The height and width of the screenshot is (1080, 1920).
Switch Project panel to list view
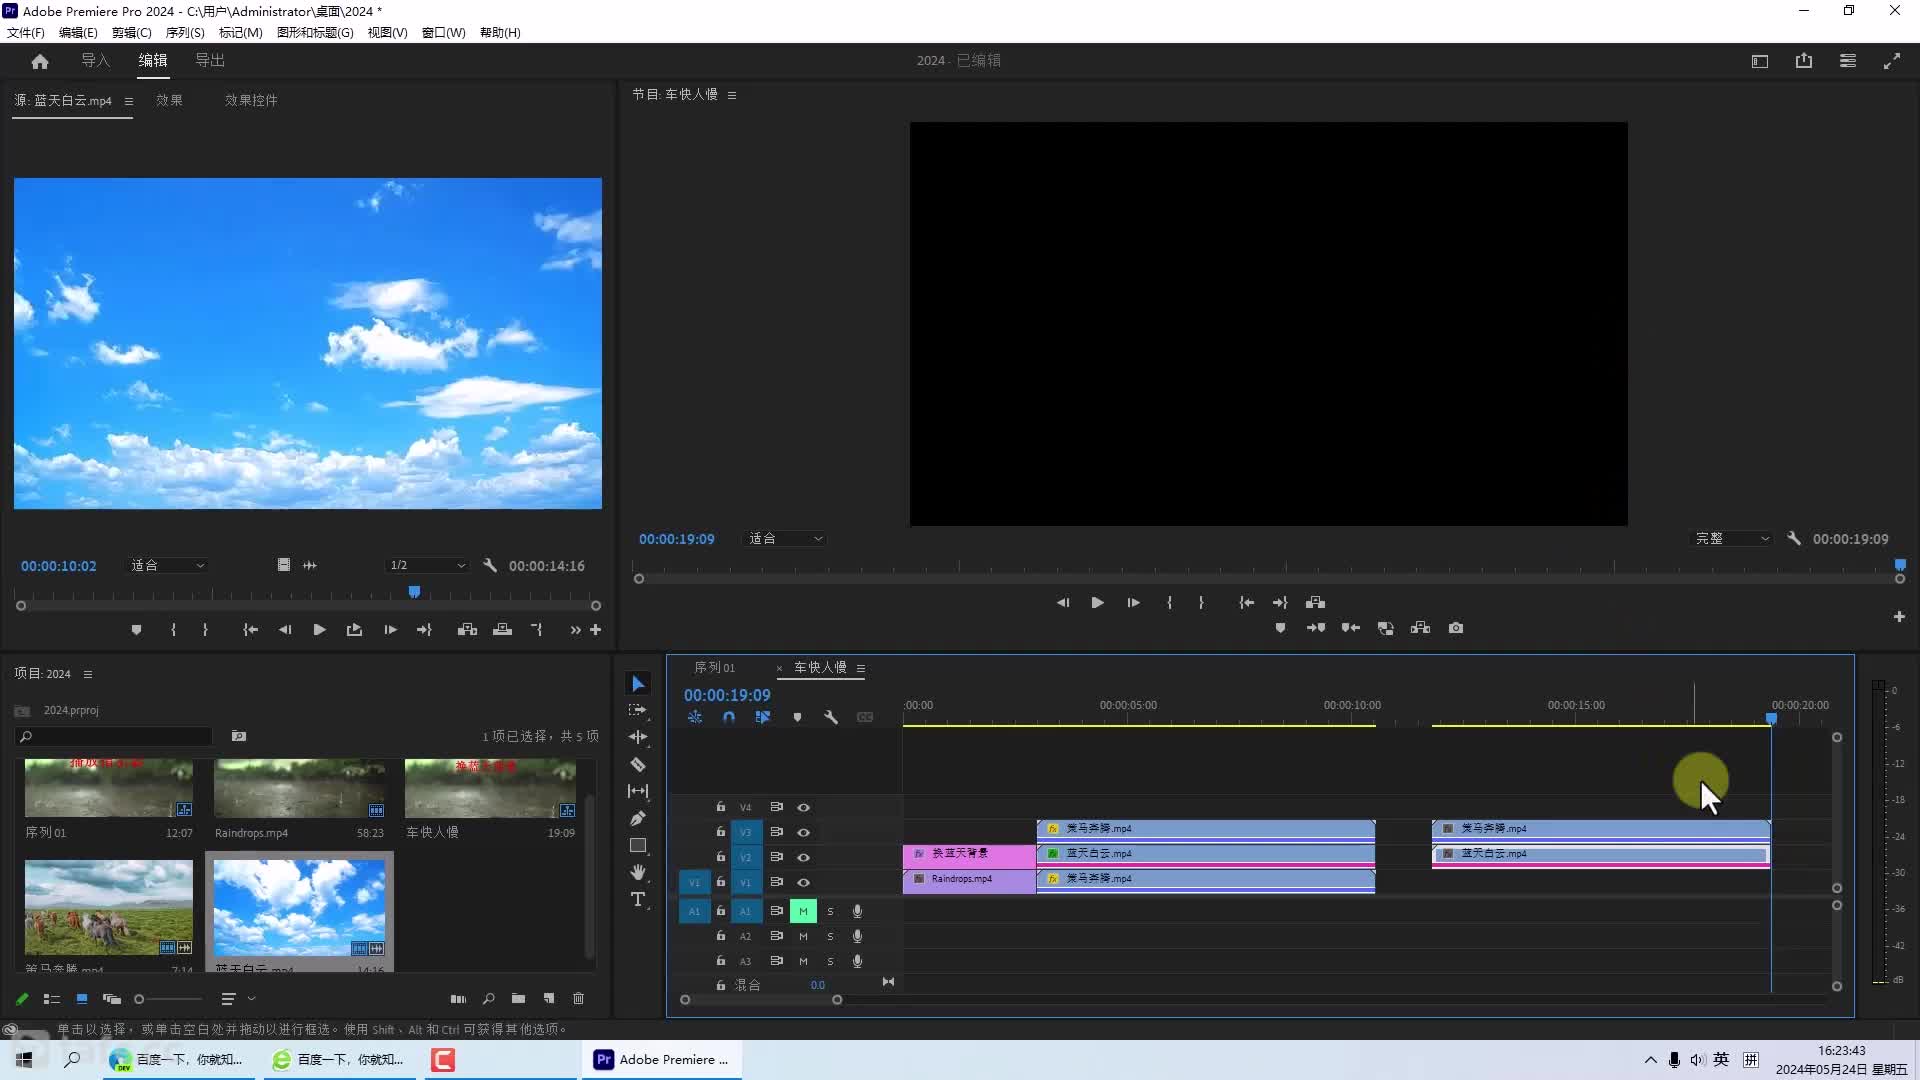pos(52,998)
